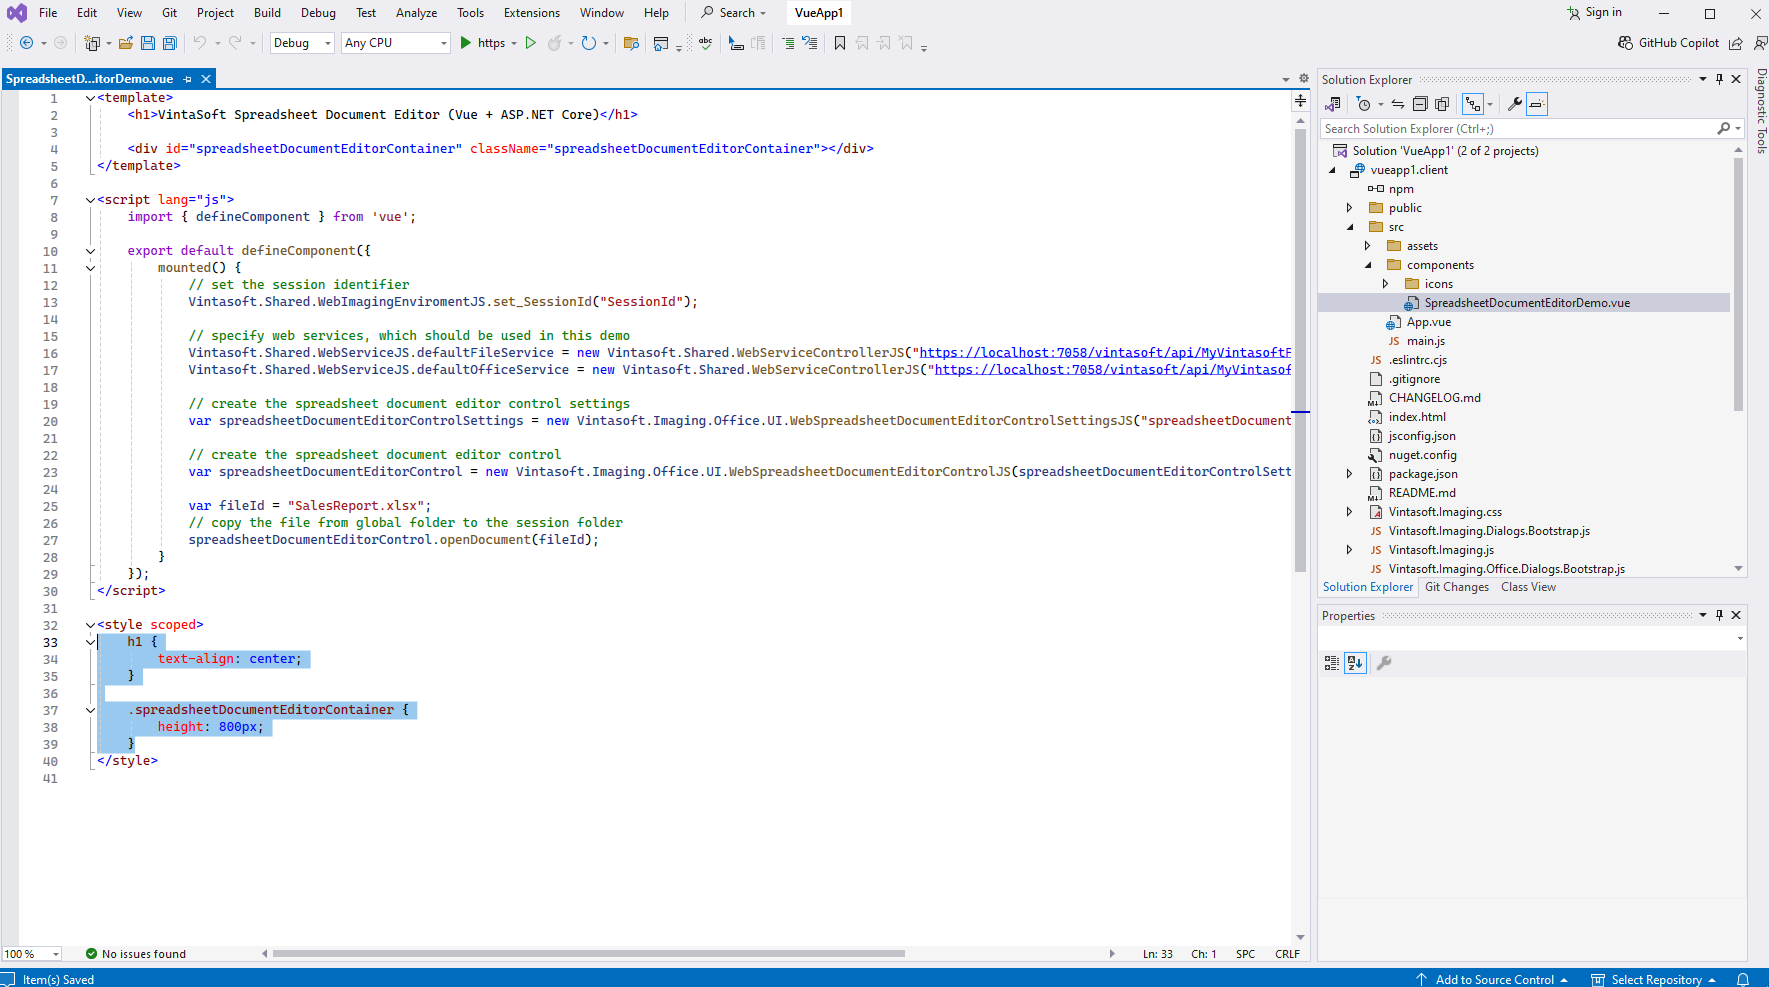Toggle the Preview Selected Items button
The width and height of the screenshot is (1769, 987).
point(1537,104)
